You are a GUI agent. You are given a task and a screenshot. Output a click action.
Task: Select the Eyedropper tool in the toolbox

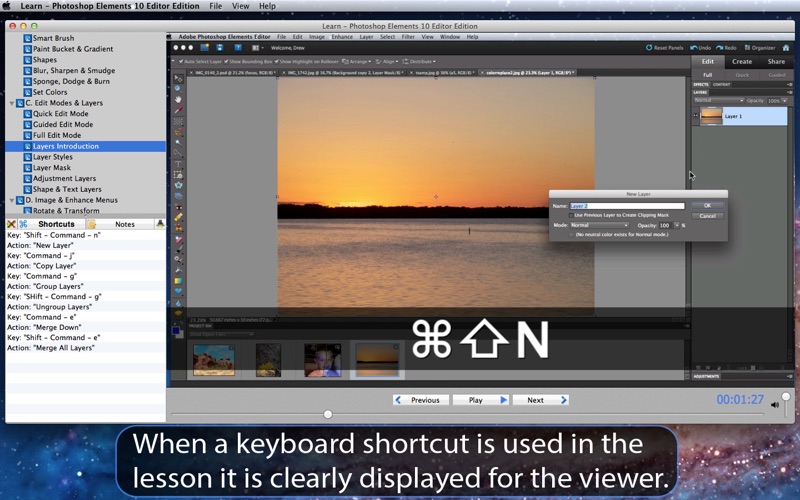[178, 110]
